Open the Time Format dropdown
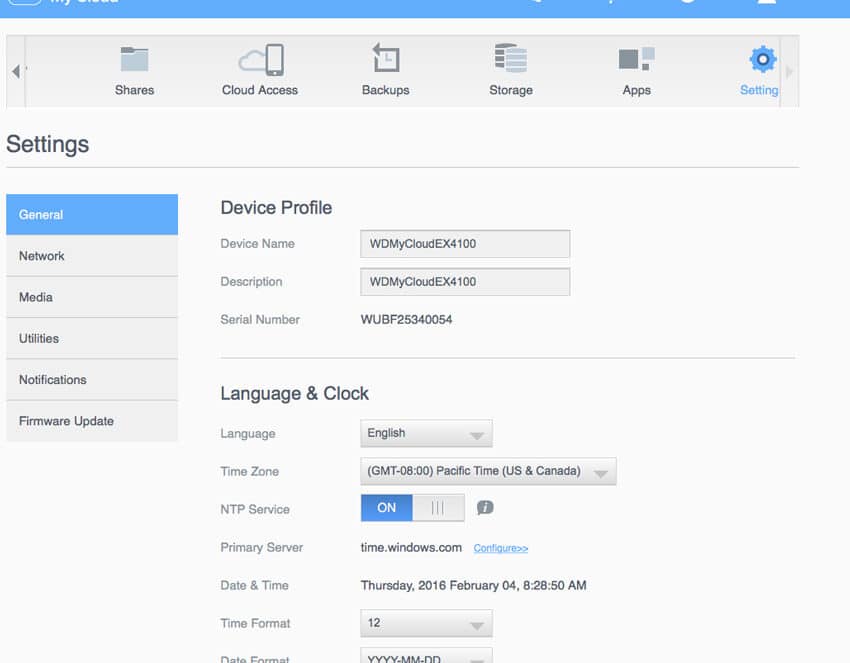This screenshot has width=850, height=663. [x=426, y=623]
